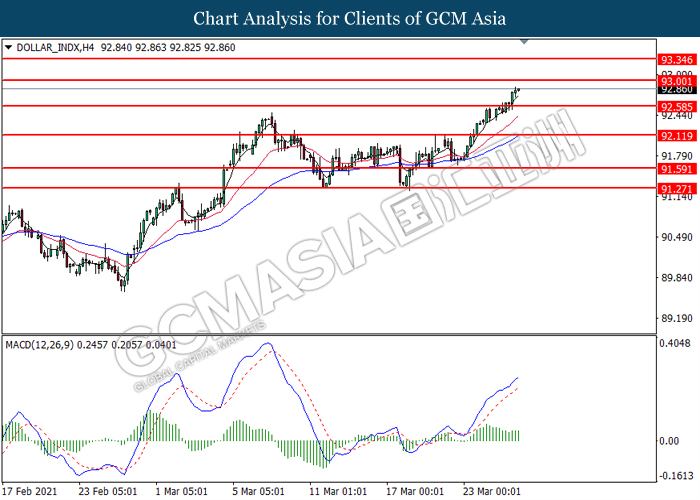Click the 89.840 price axis label

pos(676,278)
